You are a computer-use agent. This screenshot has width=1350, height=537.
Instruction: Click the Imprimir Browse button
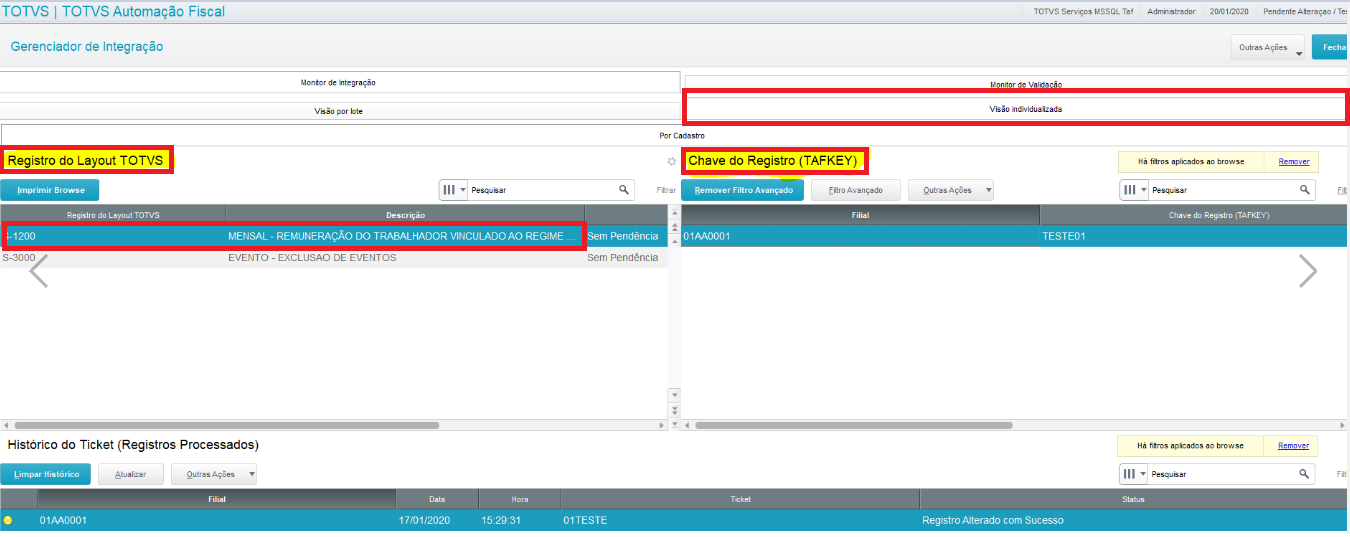pos(50,190)
